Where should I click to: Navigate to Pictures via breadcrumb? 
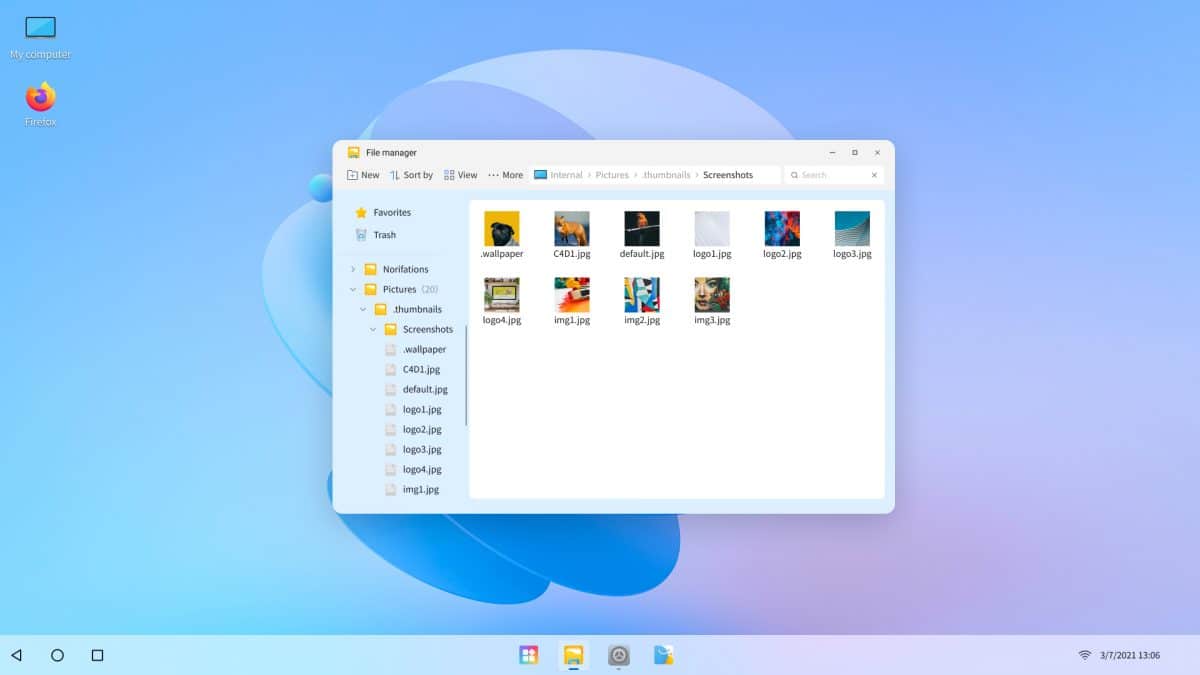pos(612,174)
